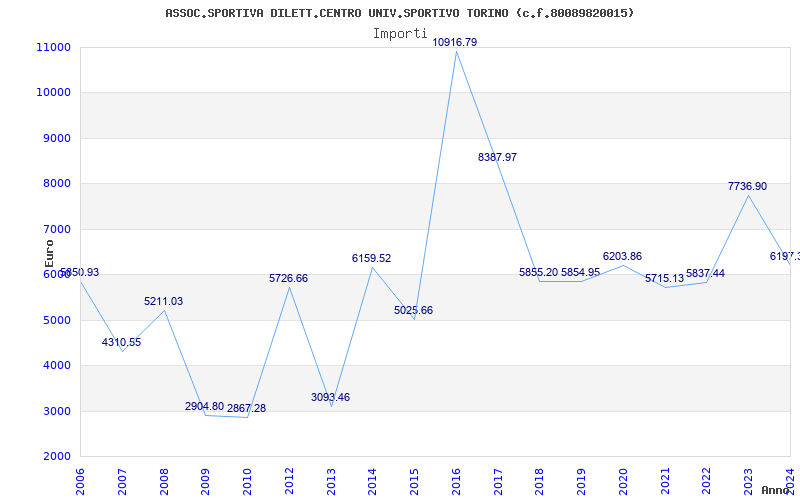Click the data label 6203.86
The image size is (800, 500).
click(x=622, y=256)
